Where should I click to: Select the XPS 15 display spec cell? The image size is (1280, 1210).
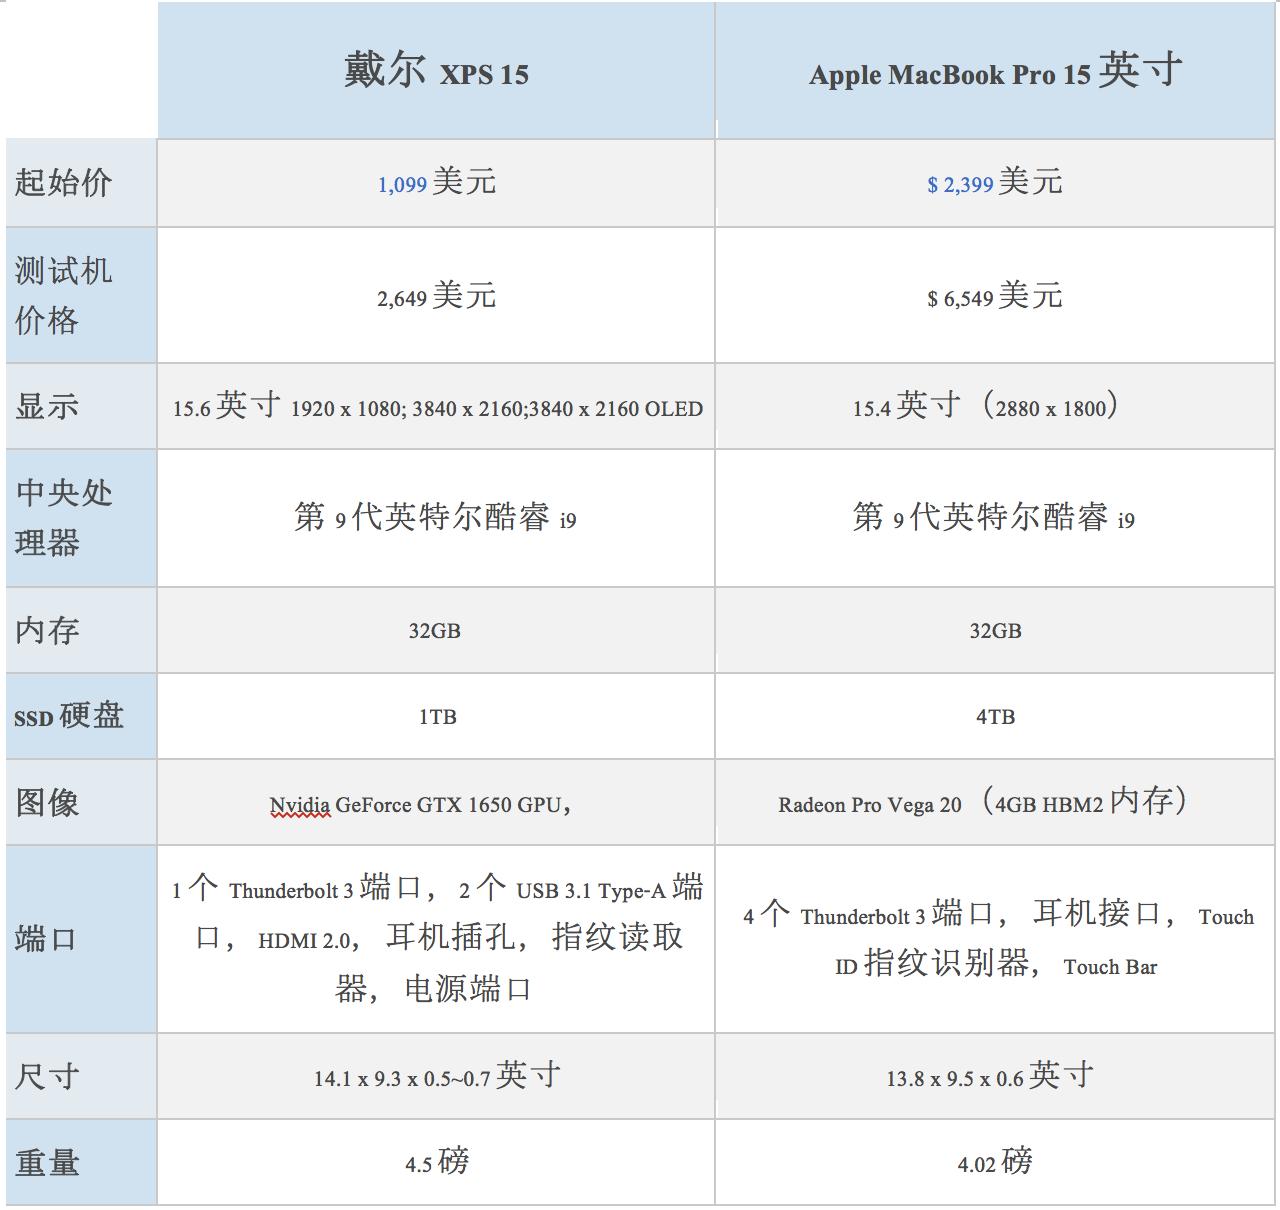434,407
